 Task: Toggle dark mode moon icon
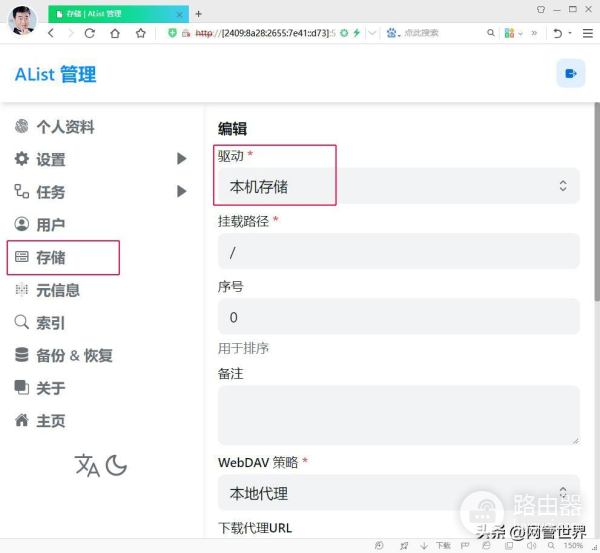[x=116, y=465]
